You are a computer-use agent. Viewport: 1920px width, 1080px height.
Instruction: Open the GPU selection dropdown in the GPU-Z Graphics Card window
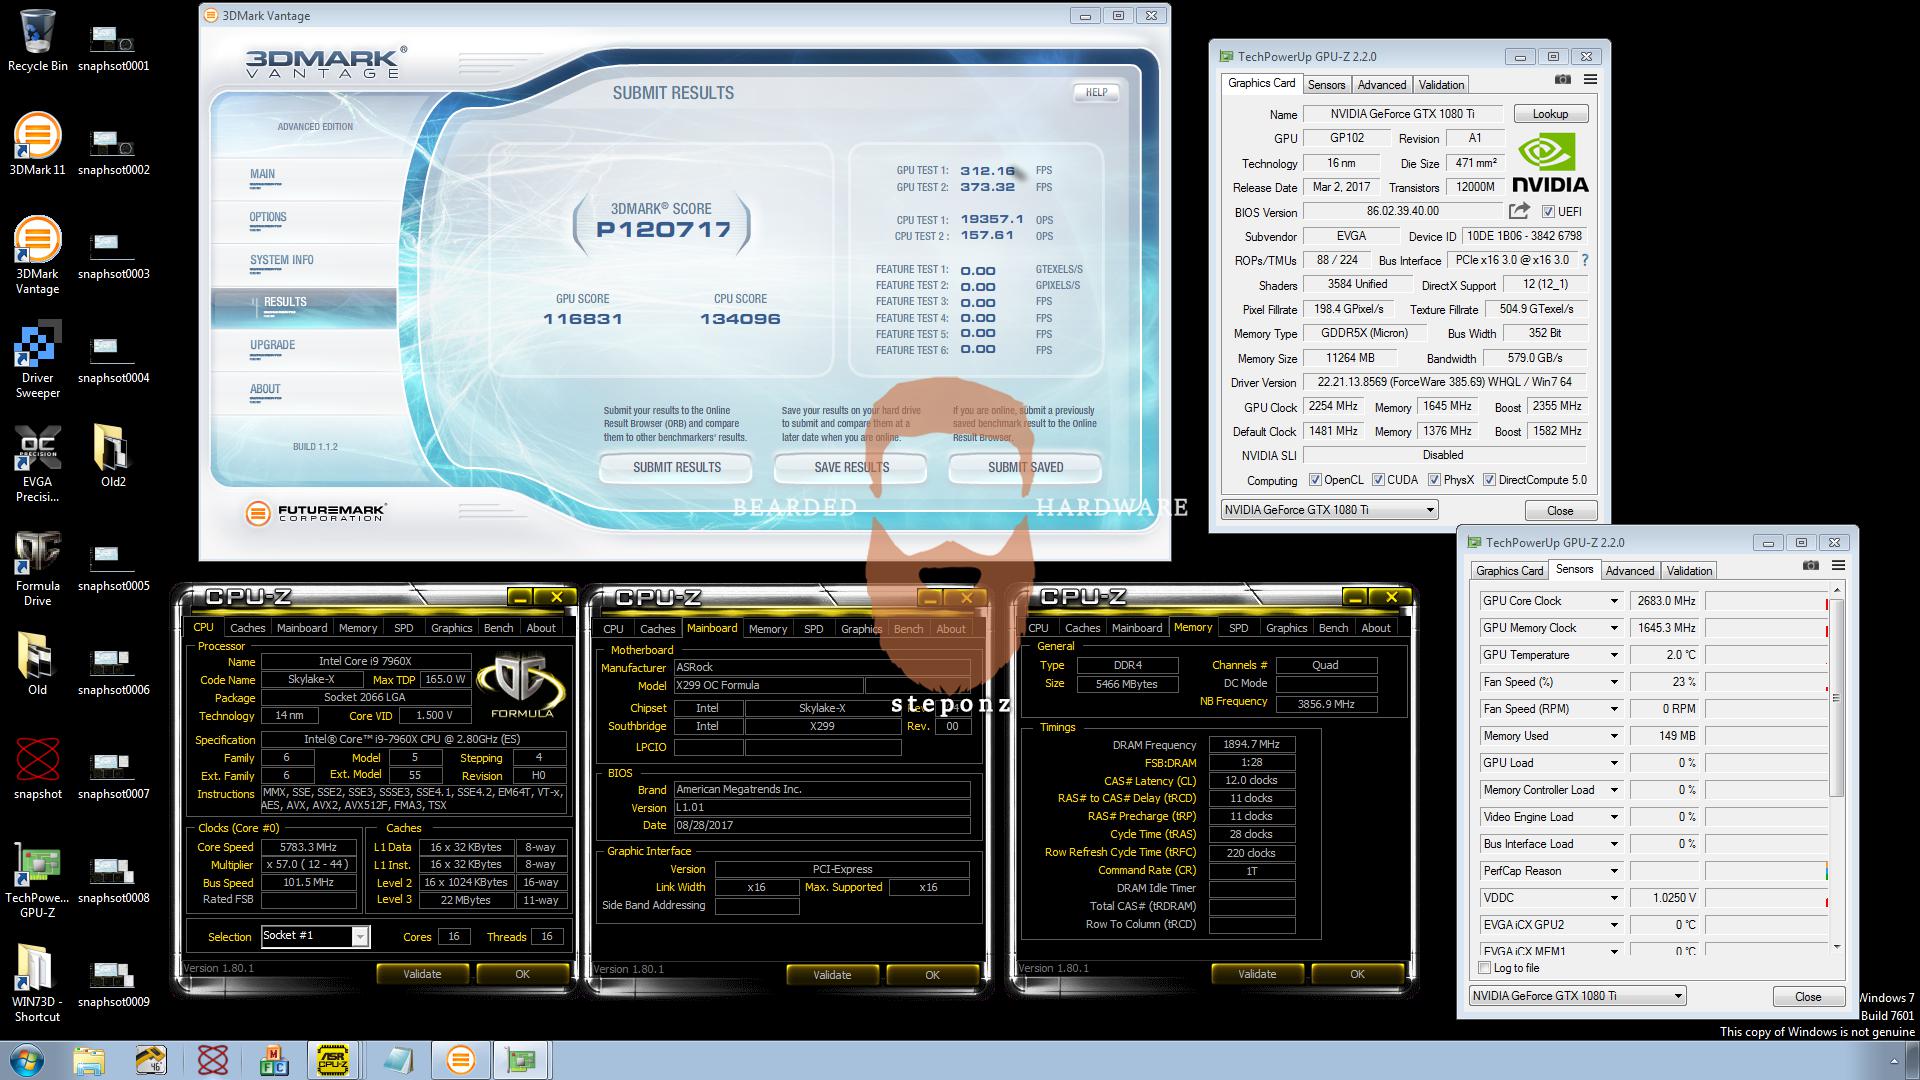click(1330, 510)
